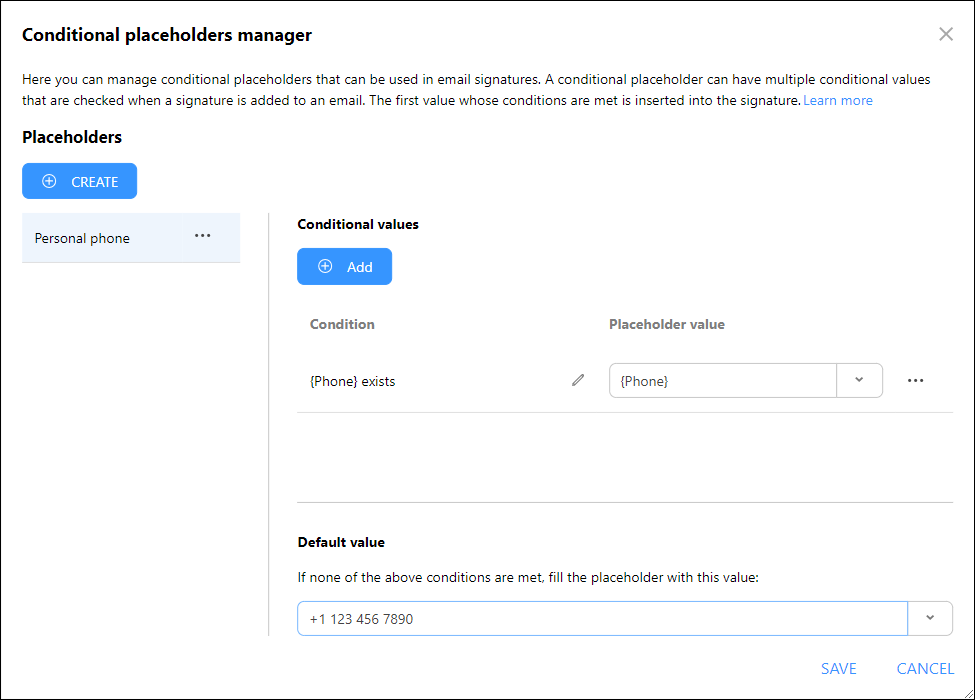Expand the default value dropdown arrow
Screen dimensions: 975x700
tap(930, 619)
